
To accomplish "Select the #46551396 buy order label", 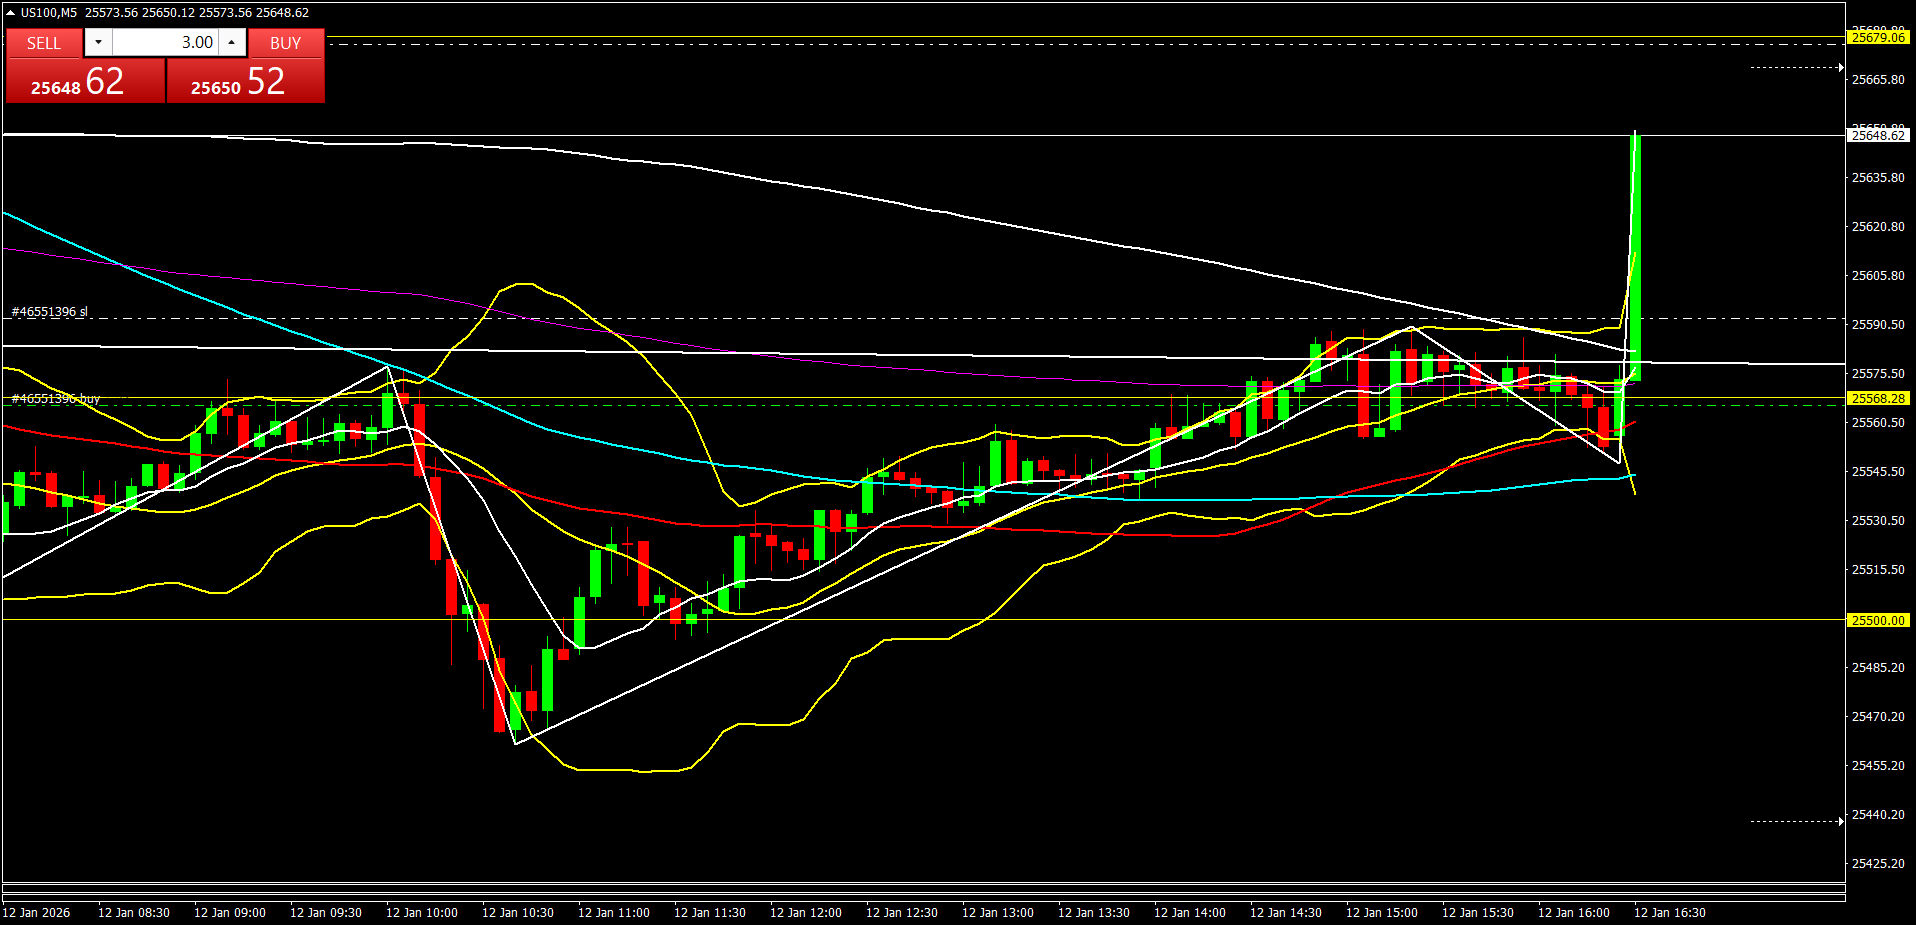I will coord(56,399).
